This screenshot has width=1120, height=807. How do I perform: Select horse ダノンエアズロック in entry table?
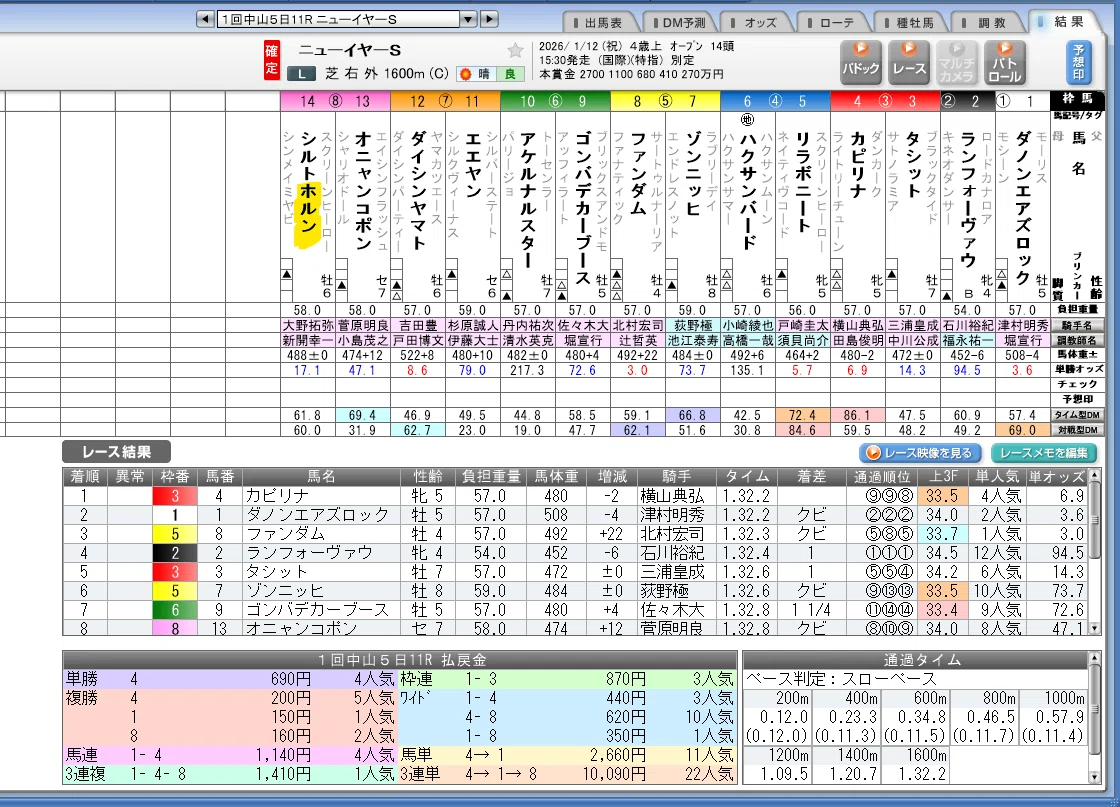pyautogui.click(x=1022, y=207)
